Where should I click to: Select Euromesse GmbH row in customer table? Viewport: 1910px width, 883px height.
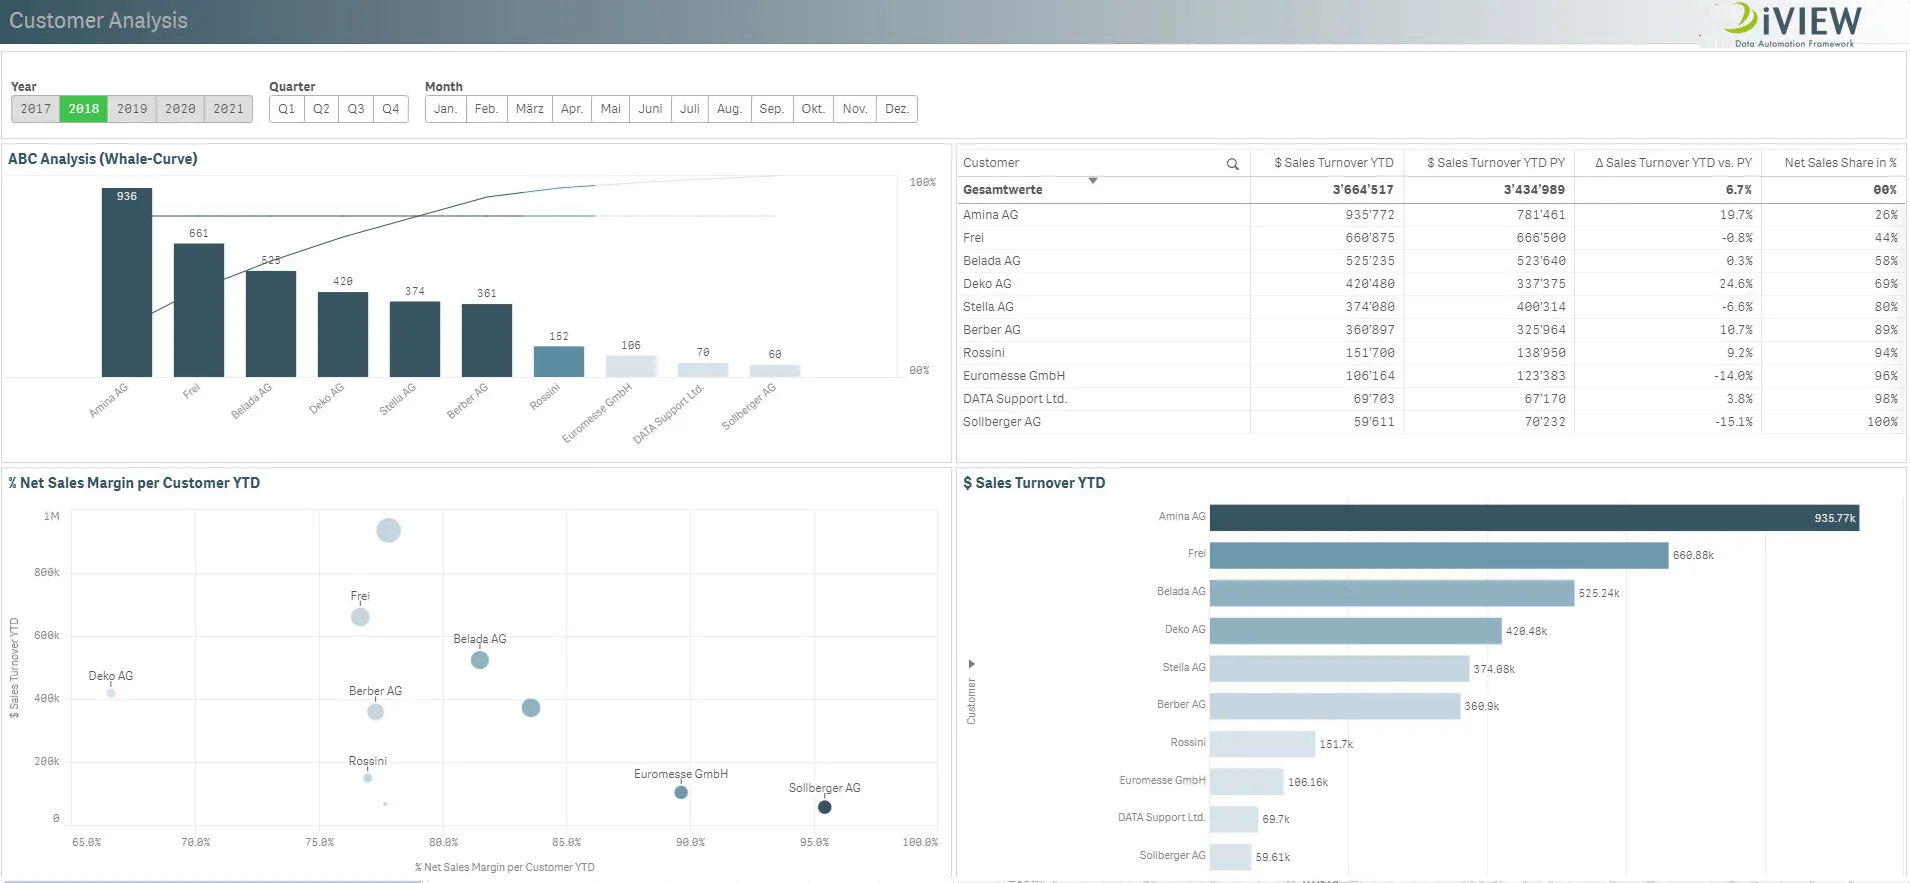coord(1429,376)
